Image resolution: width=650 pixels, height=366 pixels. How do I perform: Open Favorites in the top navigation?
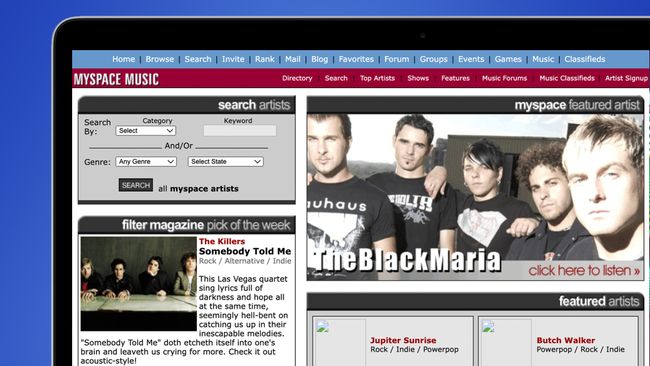coord(356,59)
